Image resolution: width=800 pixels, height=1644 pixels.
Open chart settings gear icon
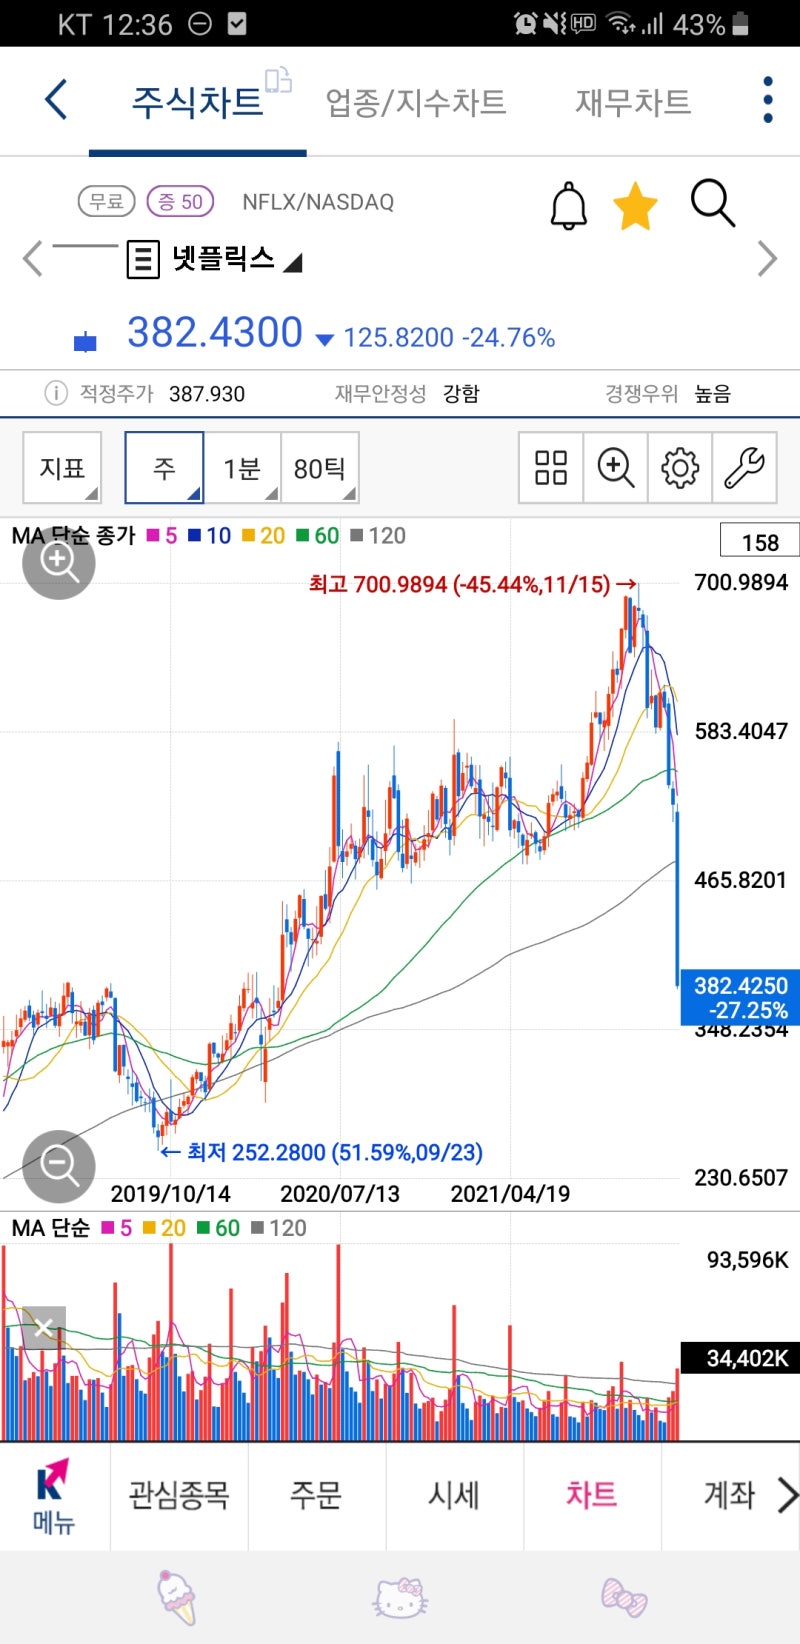point(680,467)
